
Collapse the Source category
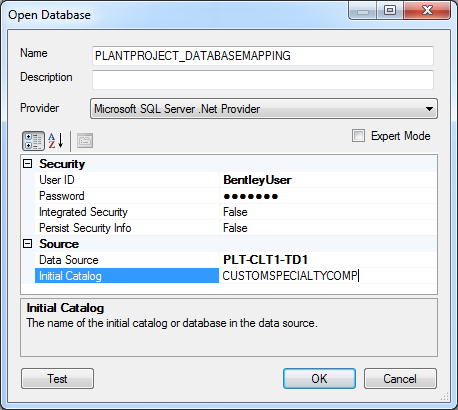(28, 244)
